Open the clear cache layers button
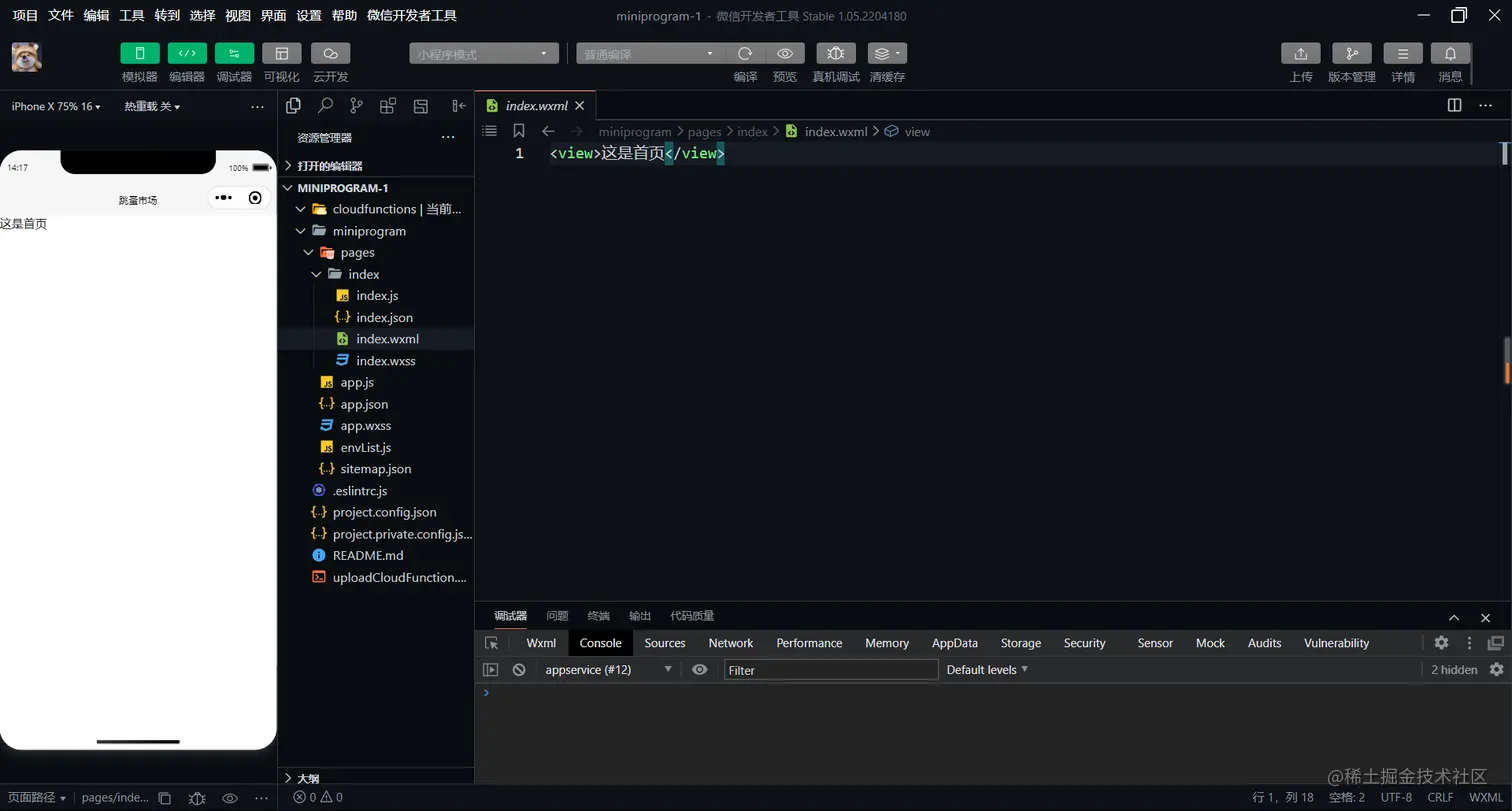 pyautogui.click(x=887, y=53)
